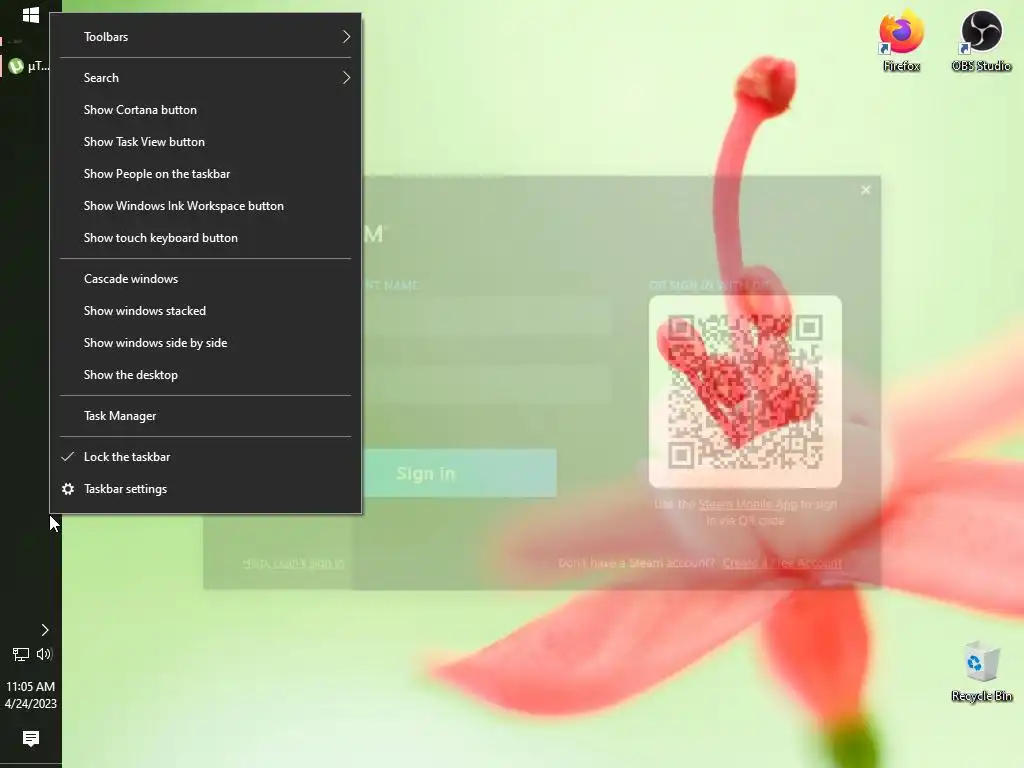Close the Steam sign-in window
The image size is (1024, 768).
[x=865, y=190]
